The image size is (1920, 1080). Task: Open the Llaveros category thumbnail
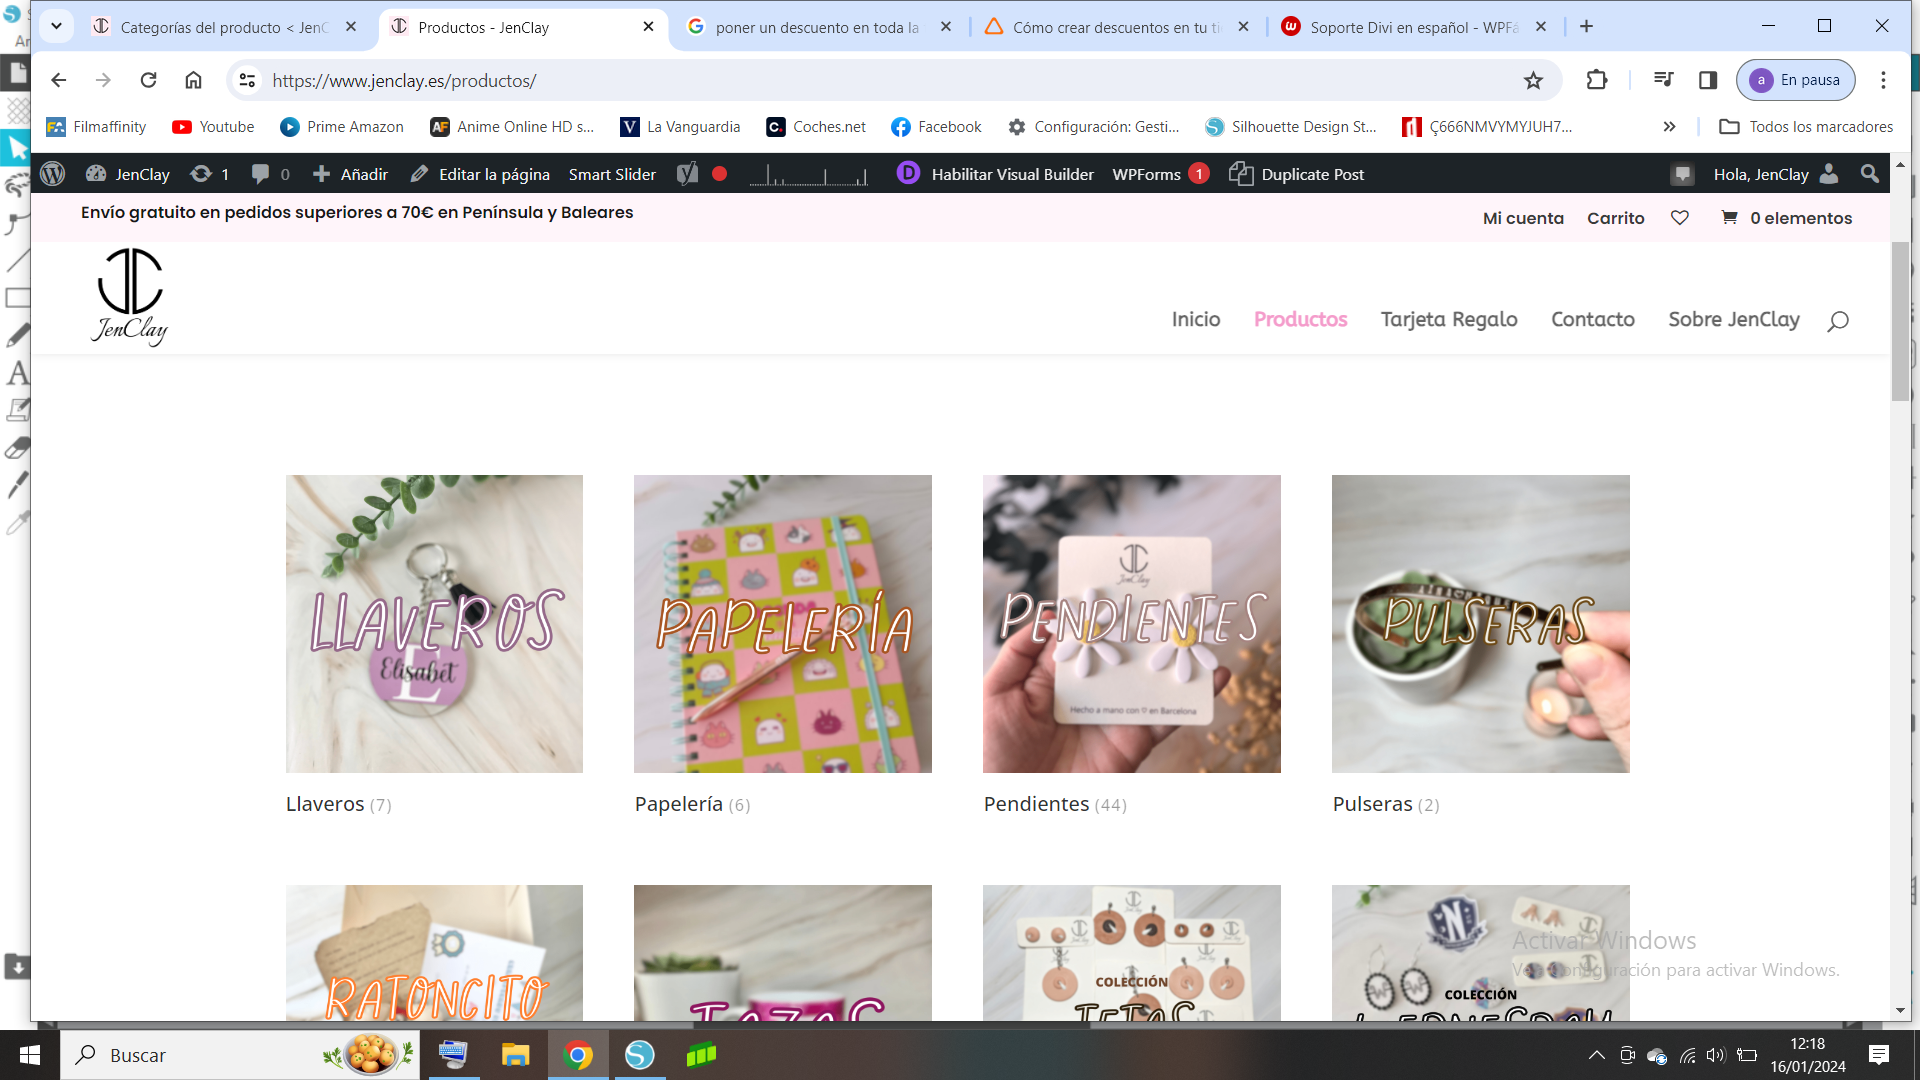pyautogui.click(x=434, y=623)
